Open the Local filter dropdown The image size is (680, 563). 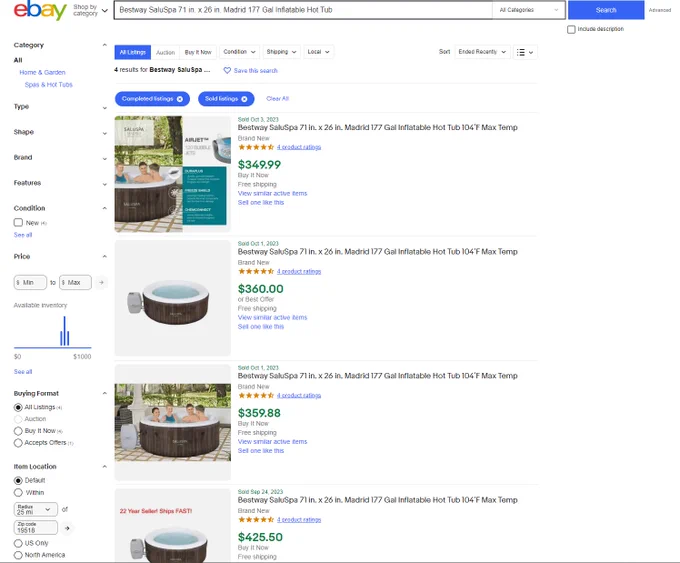tap(319, 52)
